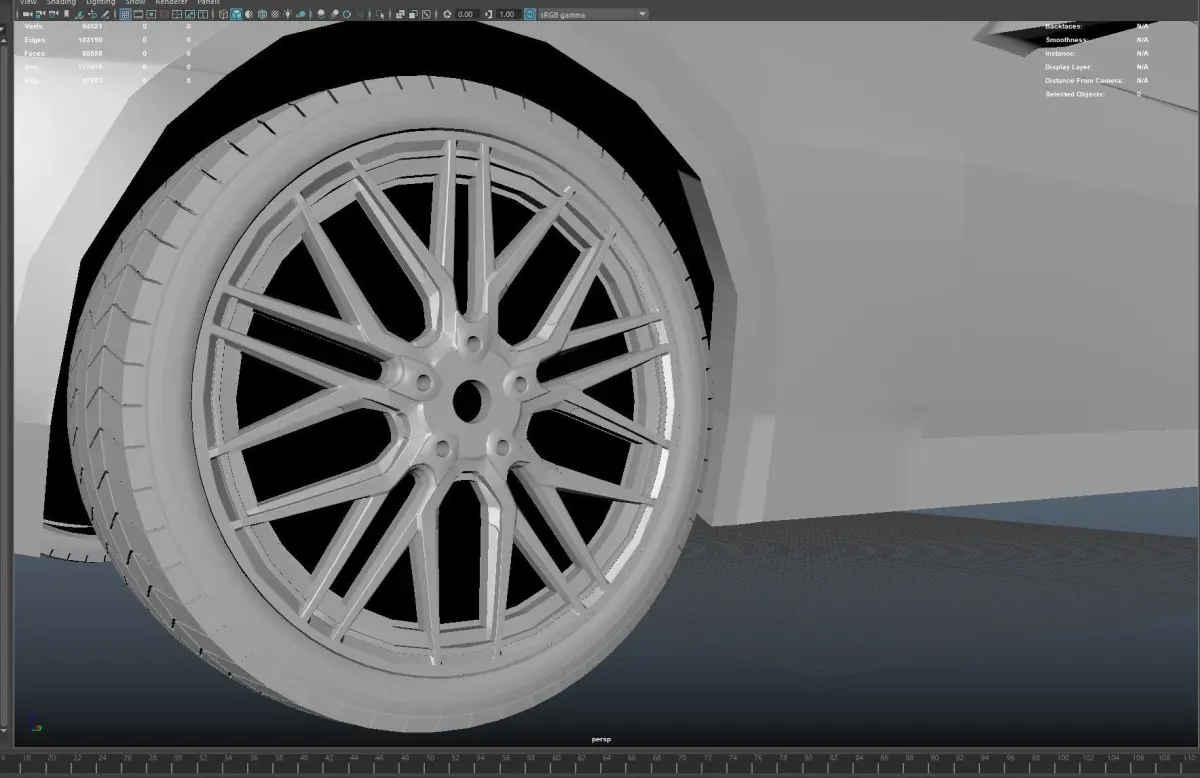
Task: Toggle the Film Gate display
Action: point(137,14)
